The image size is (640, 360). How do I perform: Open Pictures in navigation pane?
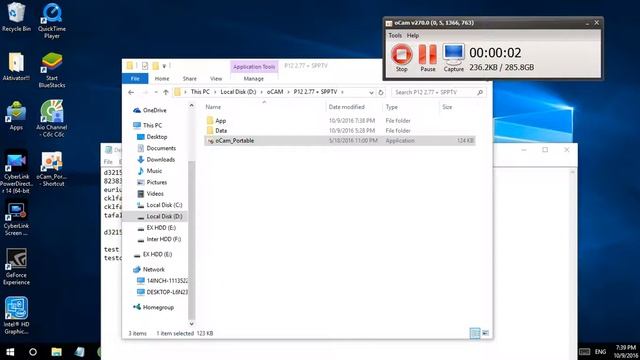(x=152, y=182)
